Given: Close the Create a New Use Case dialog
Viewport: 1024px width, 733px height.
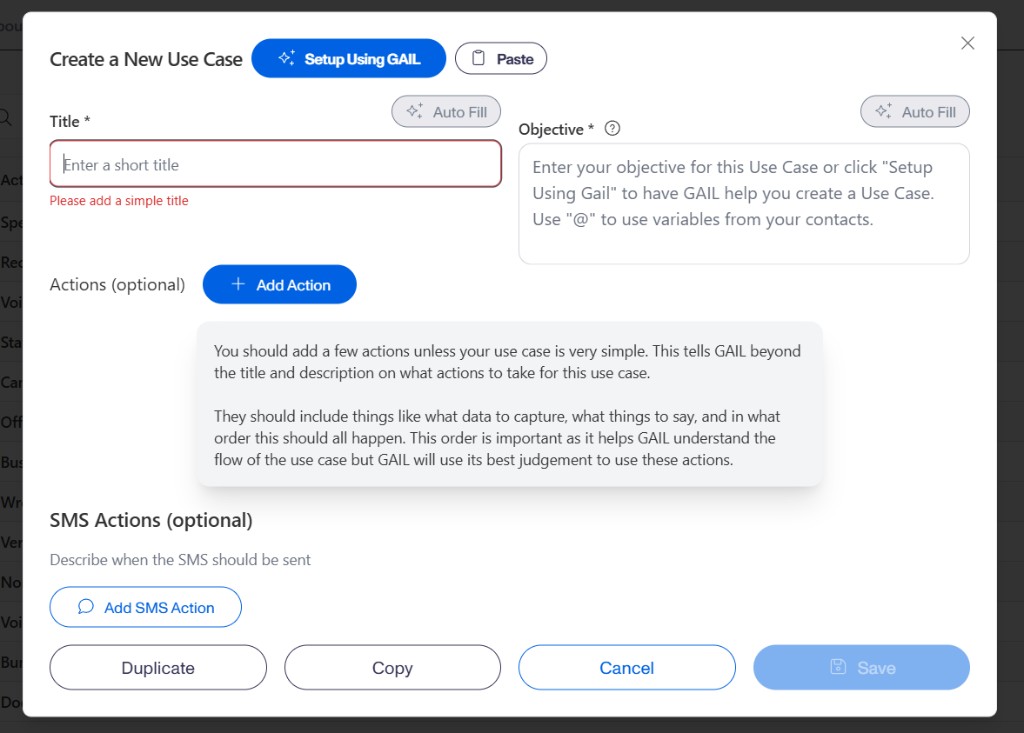Looking at the screenshot, I should point(967,43).
